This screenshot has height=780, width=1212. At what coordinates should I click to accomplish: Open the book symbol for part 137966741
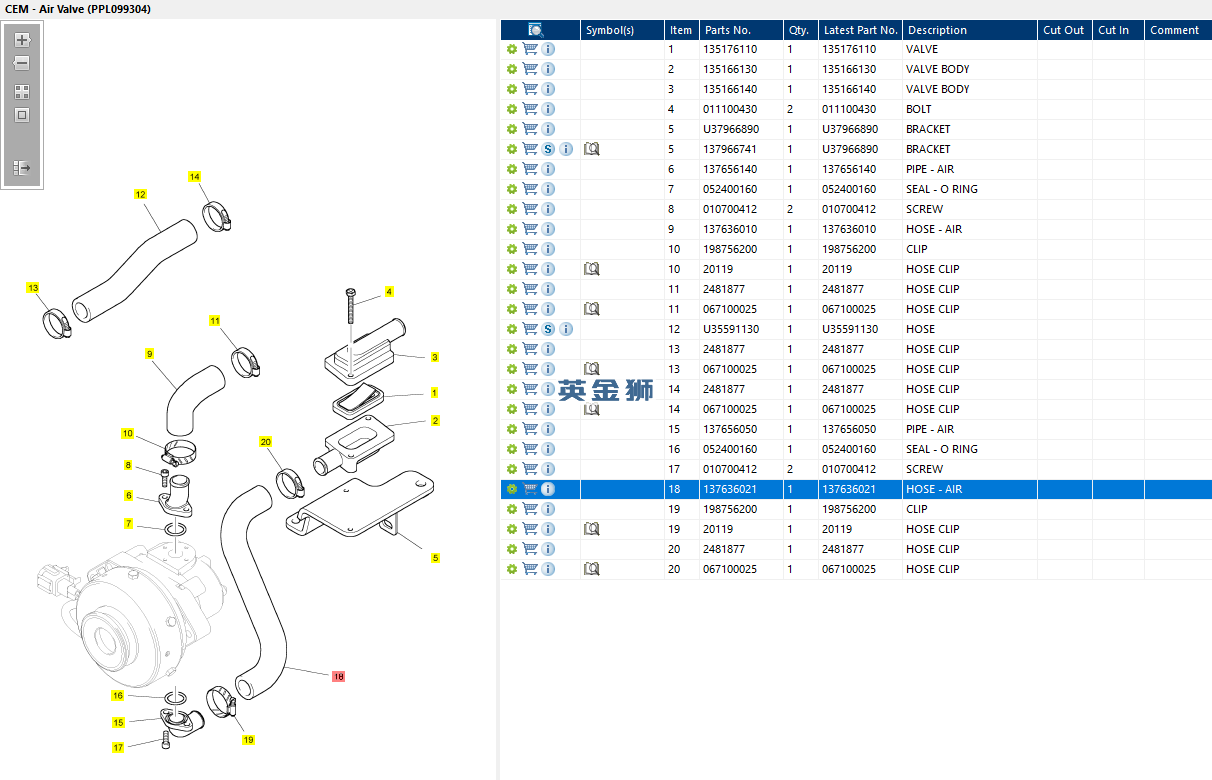(591, 149)
